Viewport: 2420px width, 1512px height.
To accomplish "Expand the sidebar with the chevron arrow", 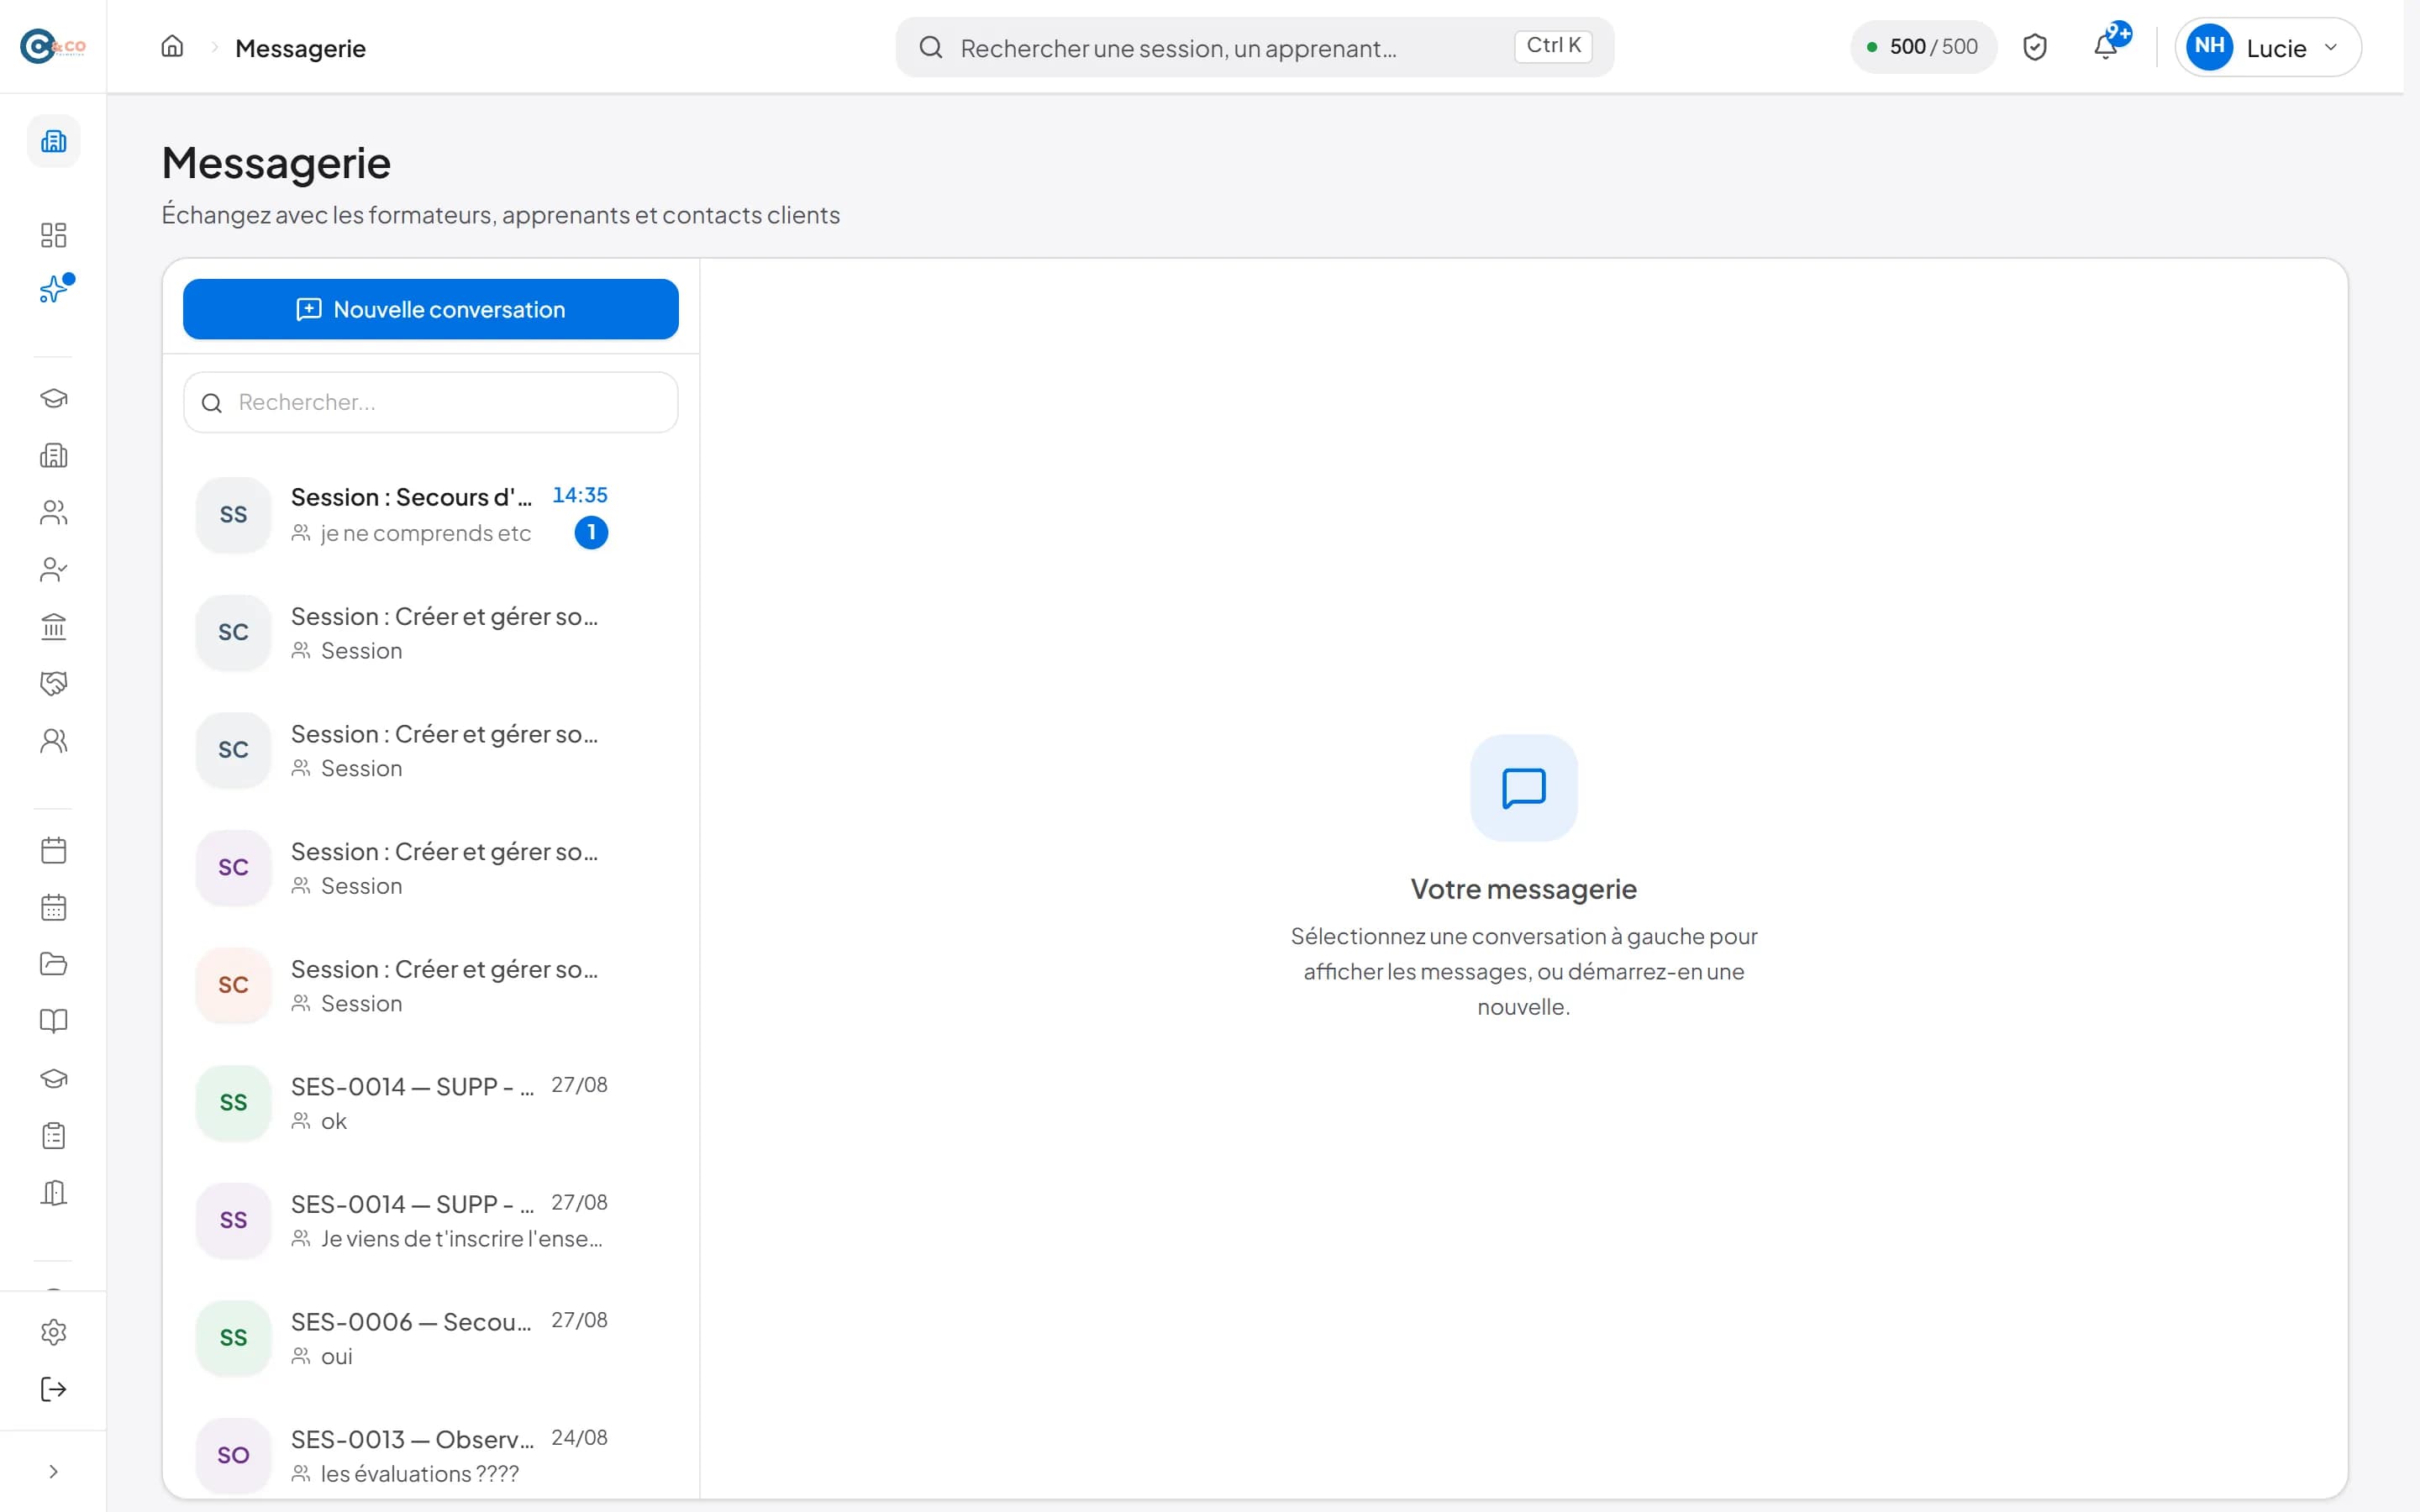I will point(54,1472).
